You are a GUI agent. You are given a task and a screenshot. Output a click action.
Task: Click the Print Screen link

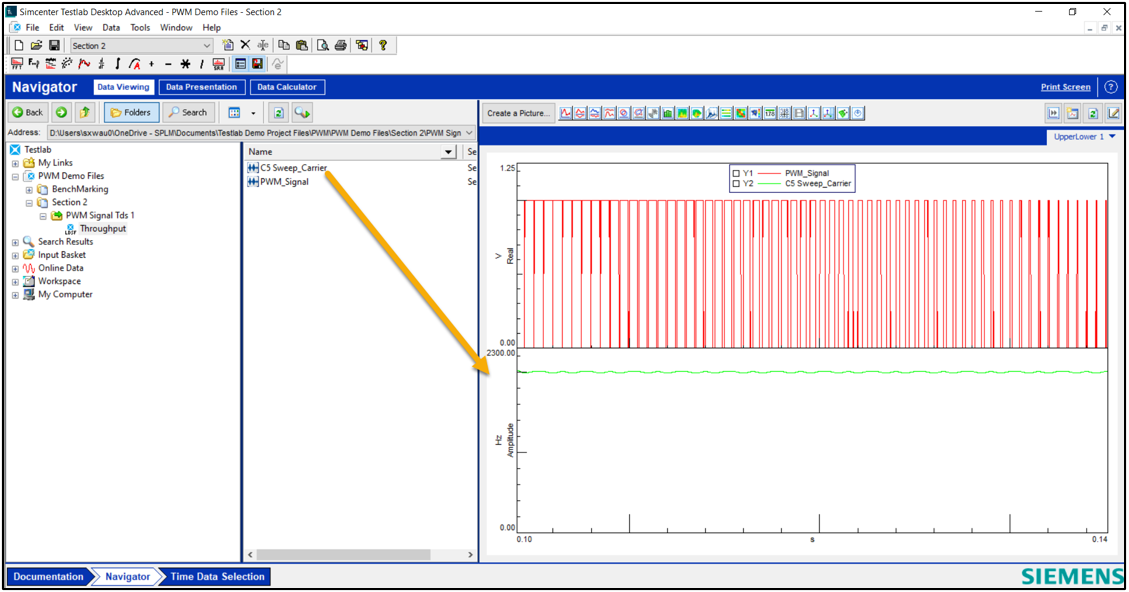click(x=1066, y=87)
